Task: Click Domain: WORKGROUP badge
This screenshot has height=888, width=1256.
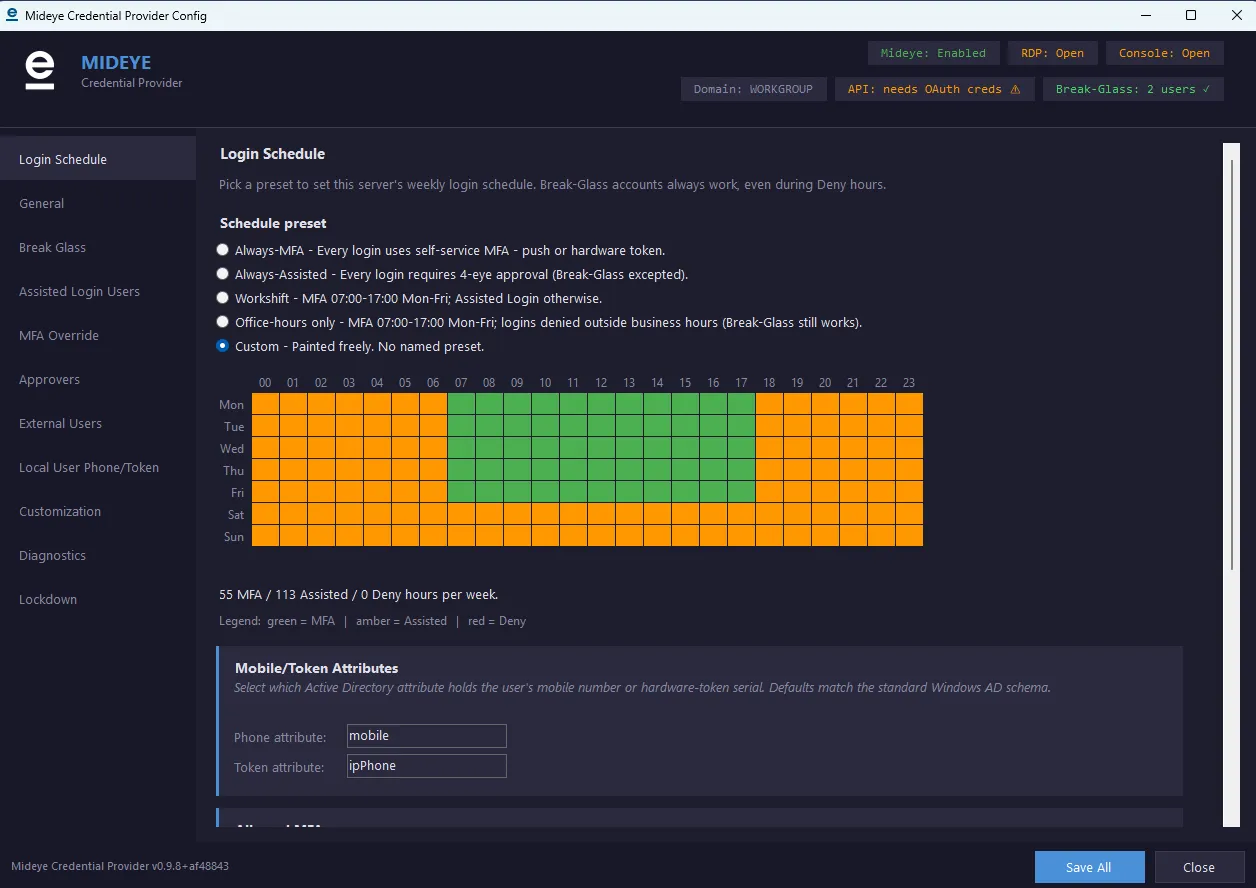Action: click(x=754, y=89)
